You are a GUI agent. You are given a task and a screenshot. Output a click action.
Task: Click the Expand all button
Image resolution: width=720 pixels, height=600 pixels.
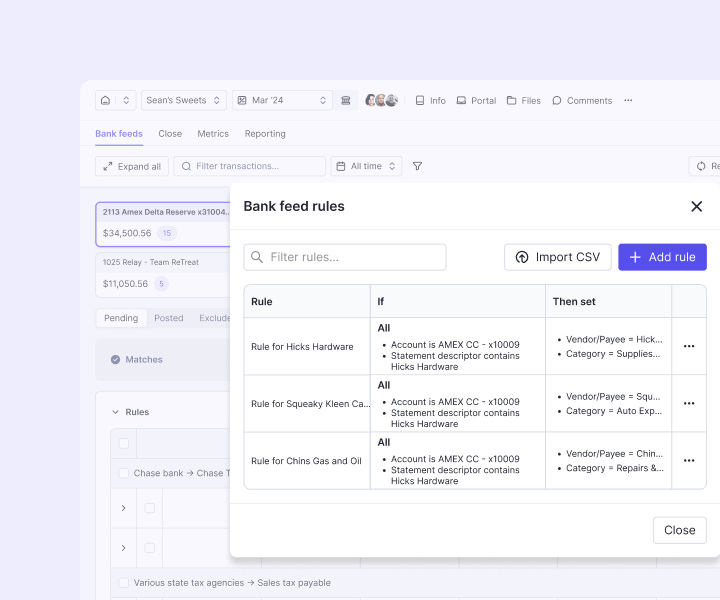click(x=132, y=166)
